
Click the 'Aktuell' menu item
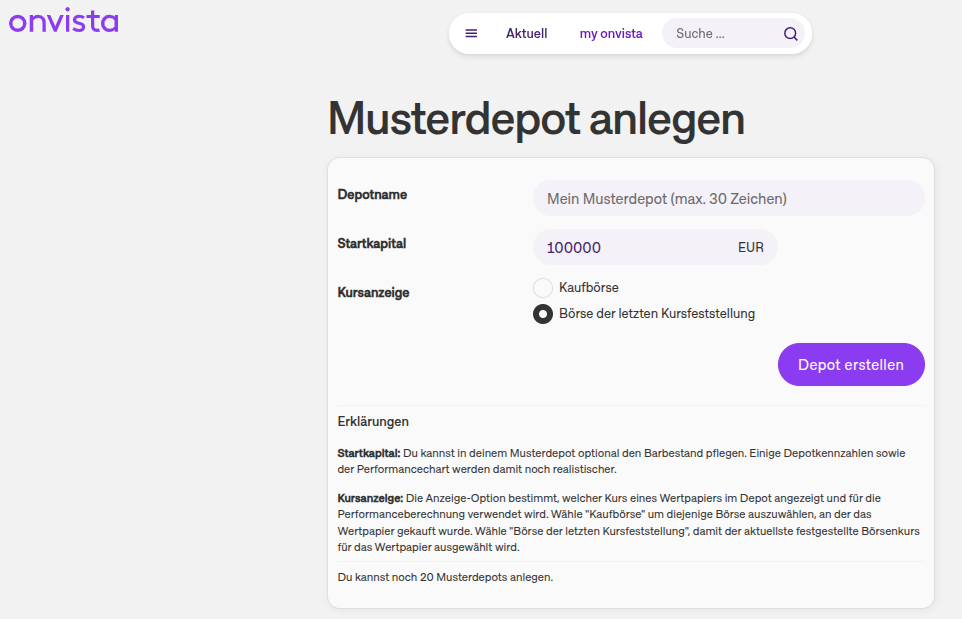click(x=526, y=33)
